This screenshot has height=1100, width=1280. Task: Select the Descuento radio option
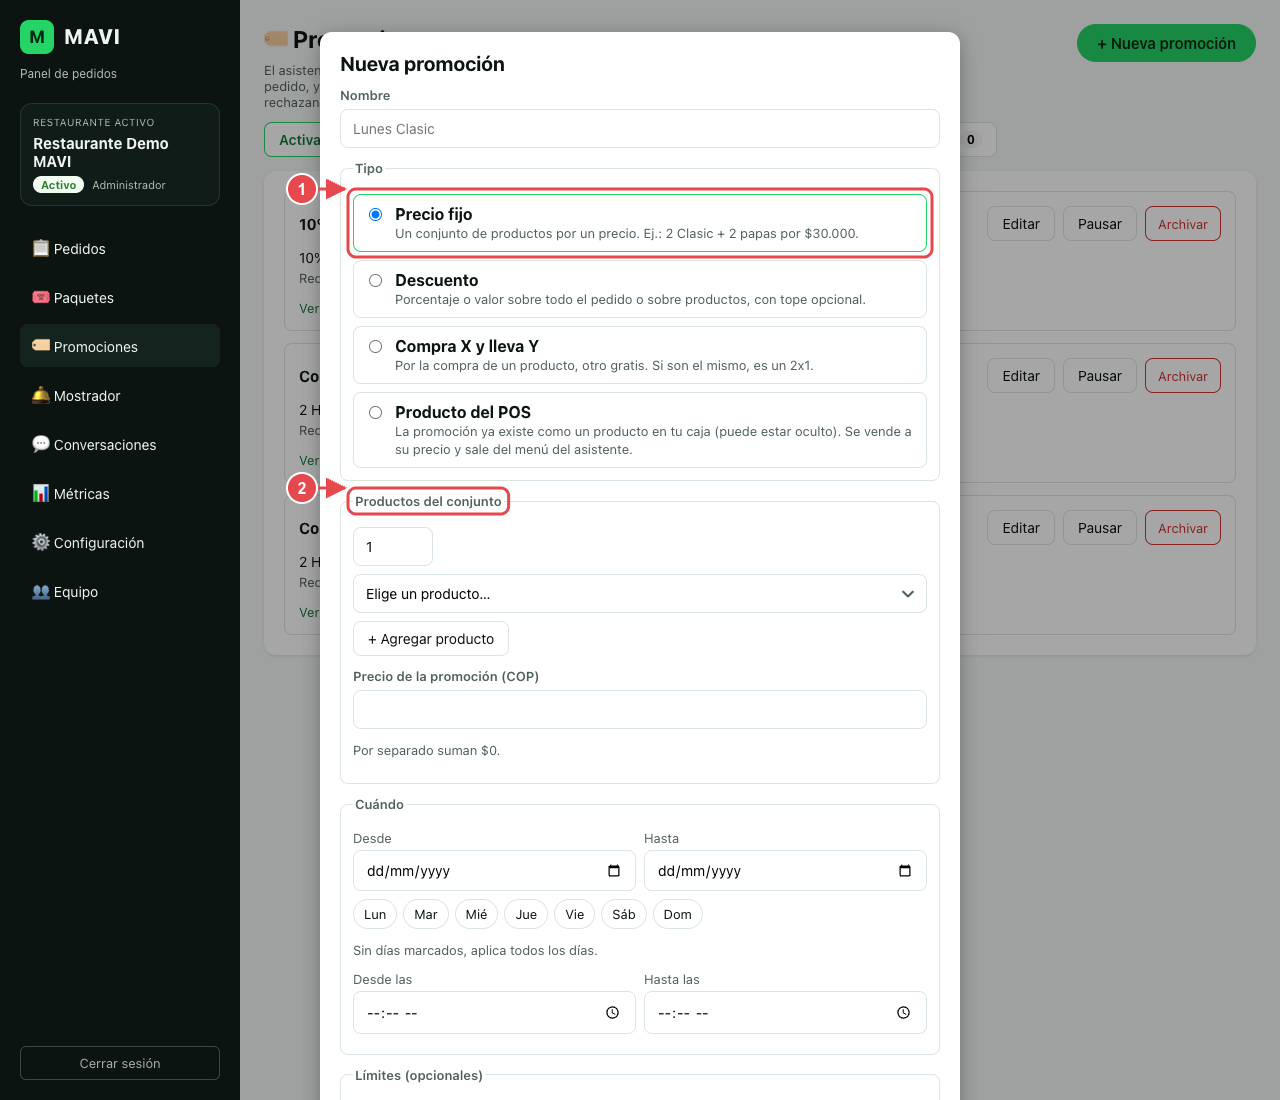[376, 281]
